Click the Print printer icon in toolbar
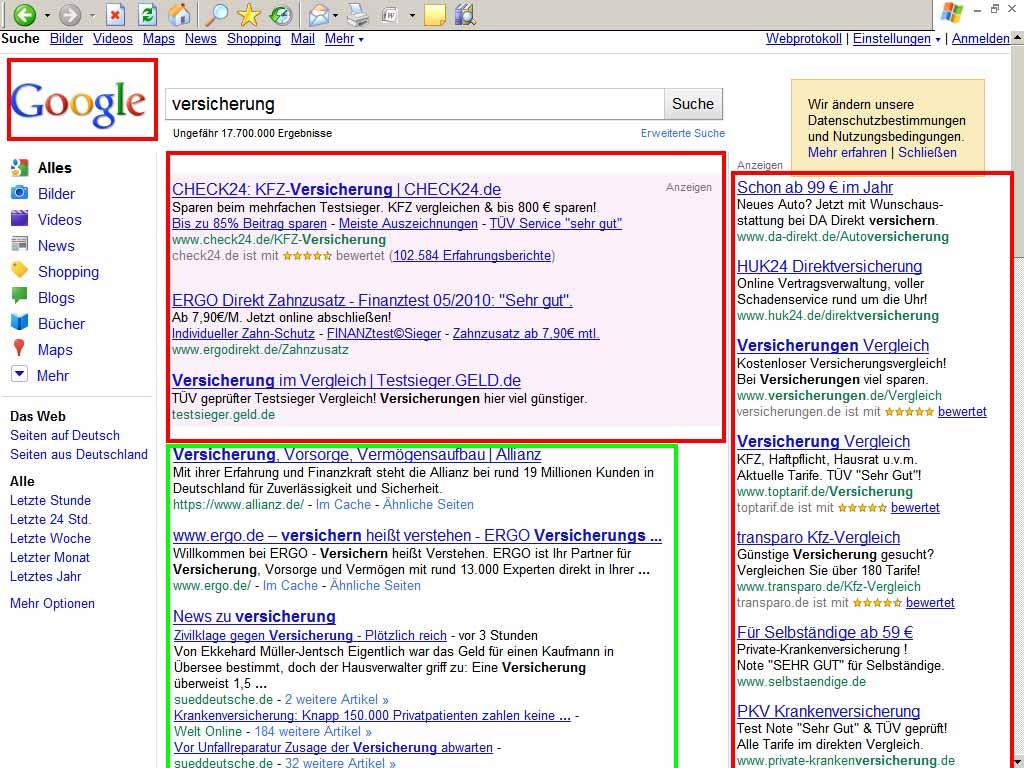 [357, 14]
